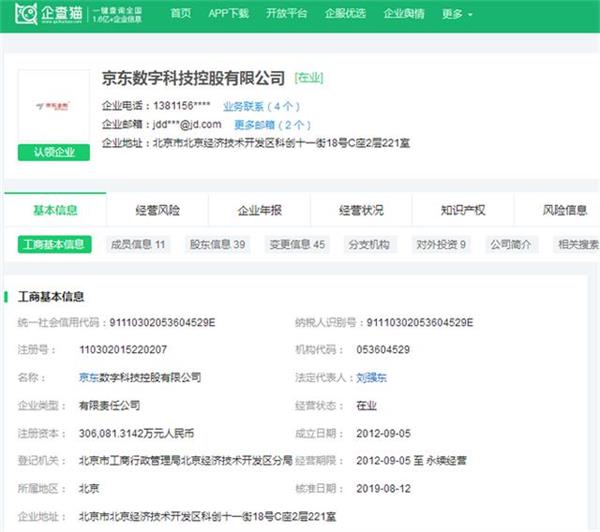This screenshot has height=532, width=600.
Task: Open the 更多 dropdown in top navigation
Action: [x=457, y=14]
